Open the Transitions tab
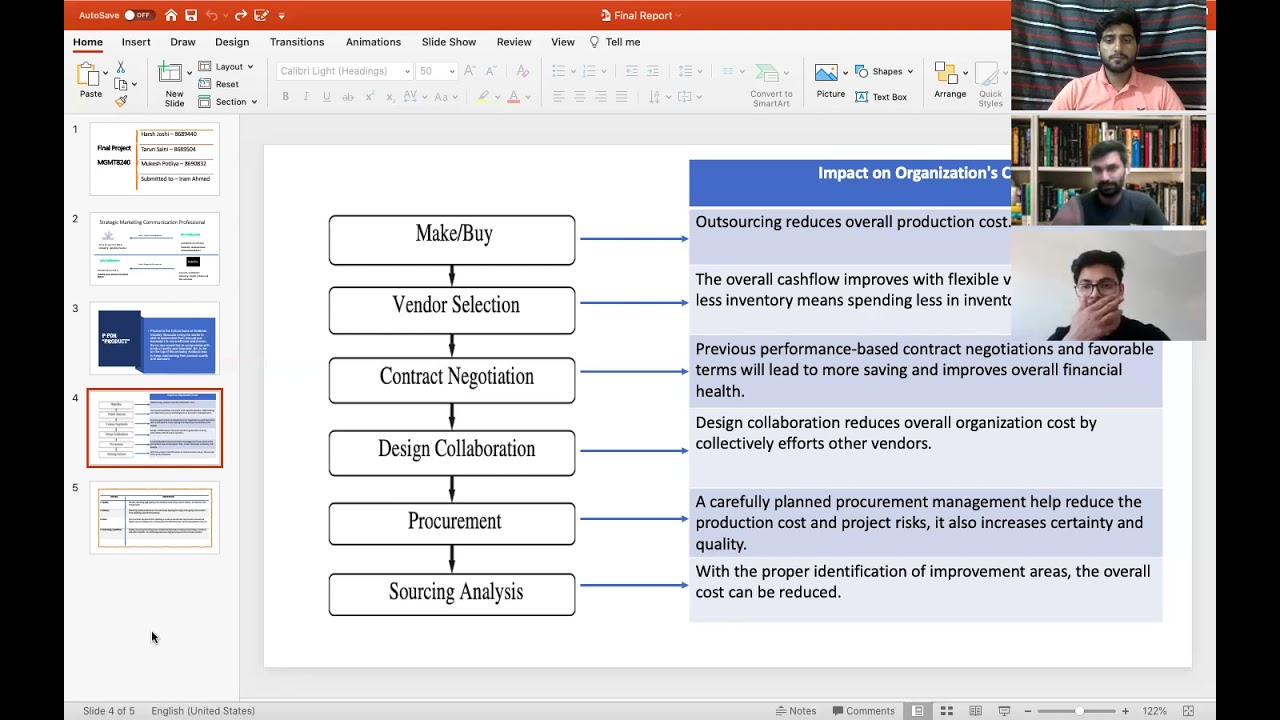The height and width of the screenshot is (720, 1280). pyautogui.click(x=297, y=42)
